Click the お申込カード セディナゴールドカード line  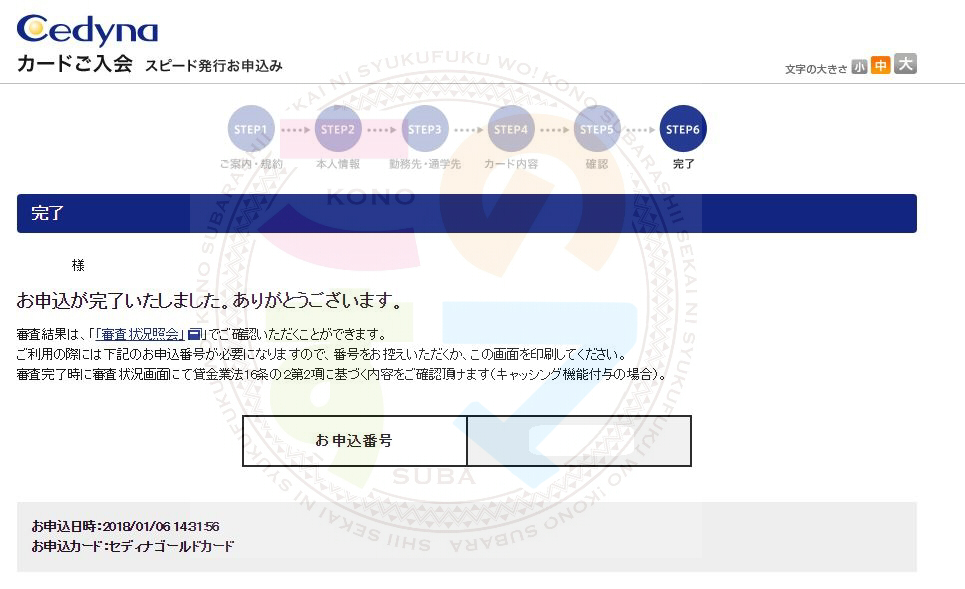133,546
